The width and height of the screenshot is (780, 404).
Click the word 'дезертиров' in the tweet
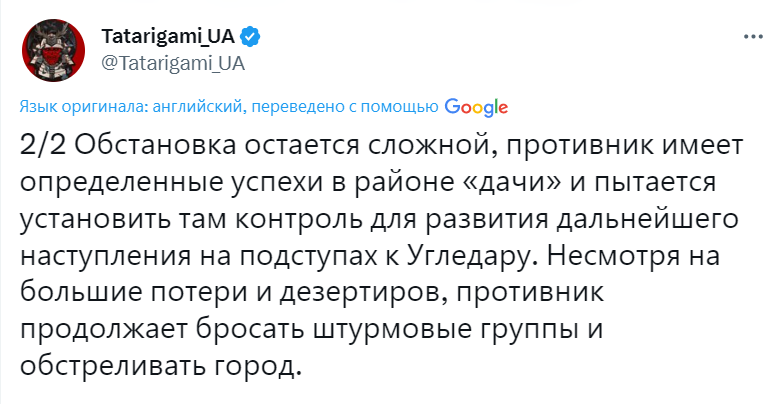[339, 292]
